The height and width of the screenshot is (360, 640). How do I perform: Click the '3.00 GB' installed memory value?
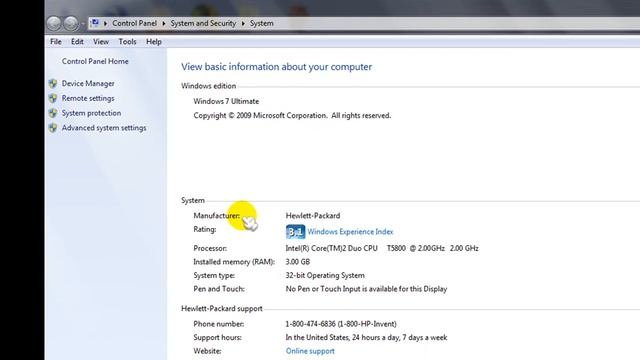[x=298, y=262]
